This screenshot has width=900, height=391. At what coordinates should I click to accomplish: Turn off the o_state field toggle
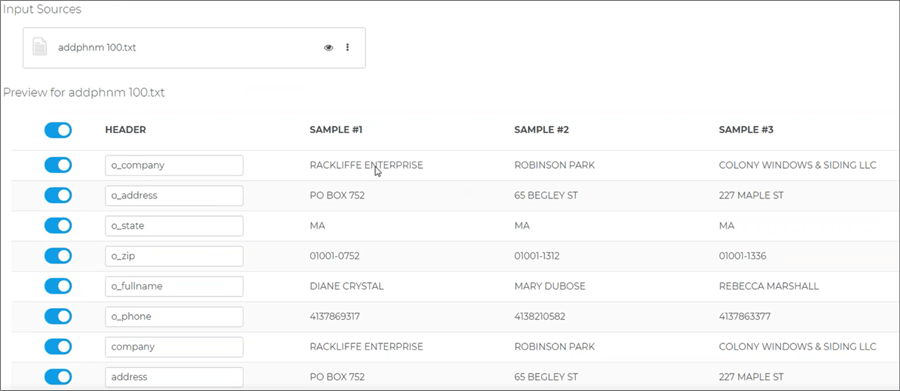58,226
